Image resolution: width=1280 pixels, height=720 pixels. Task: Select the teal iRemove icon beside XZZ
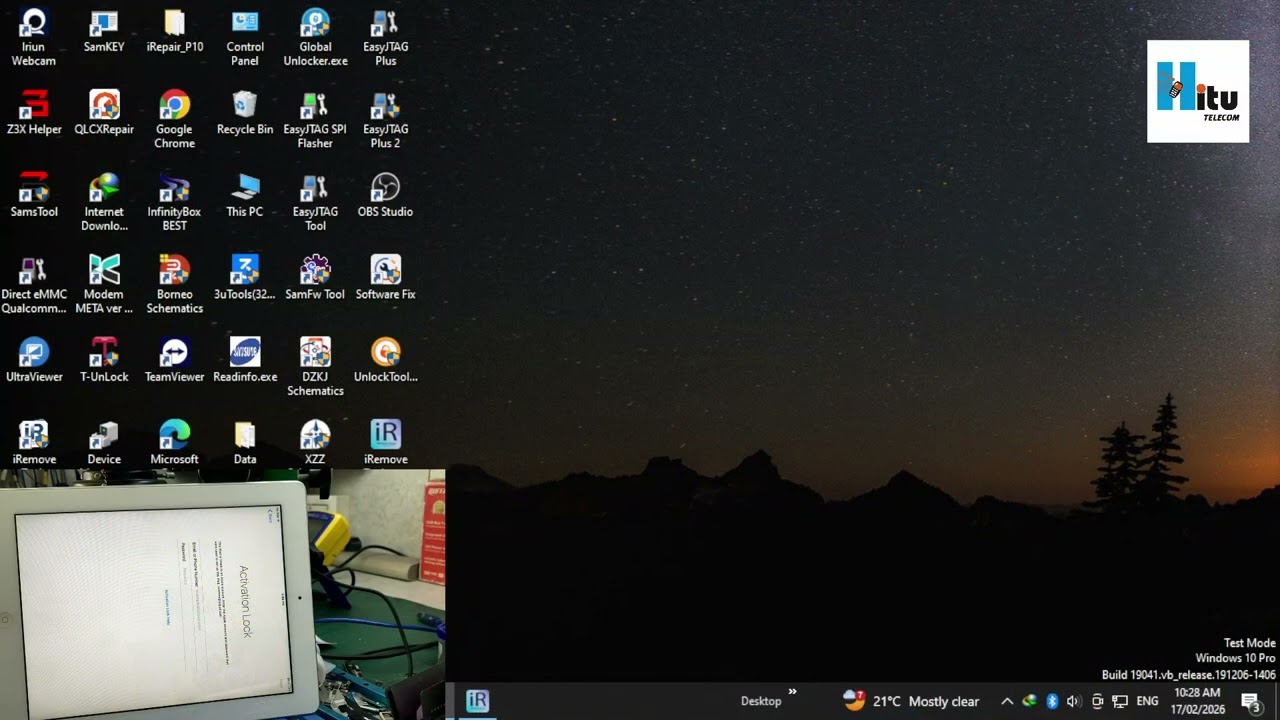click(385, 443)
